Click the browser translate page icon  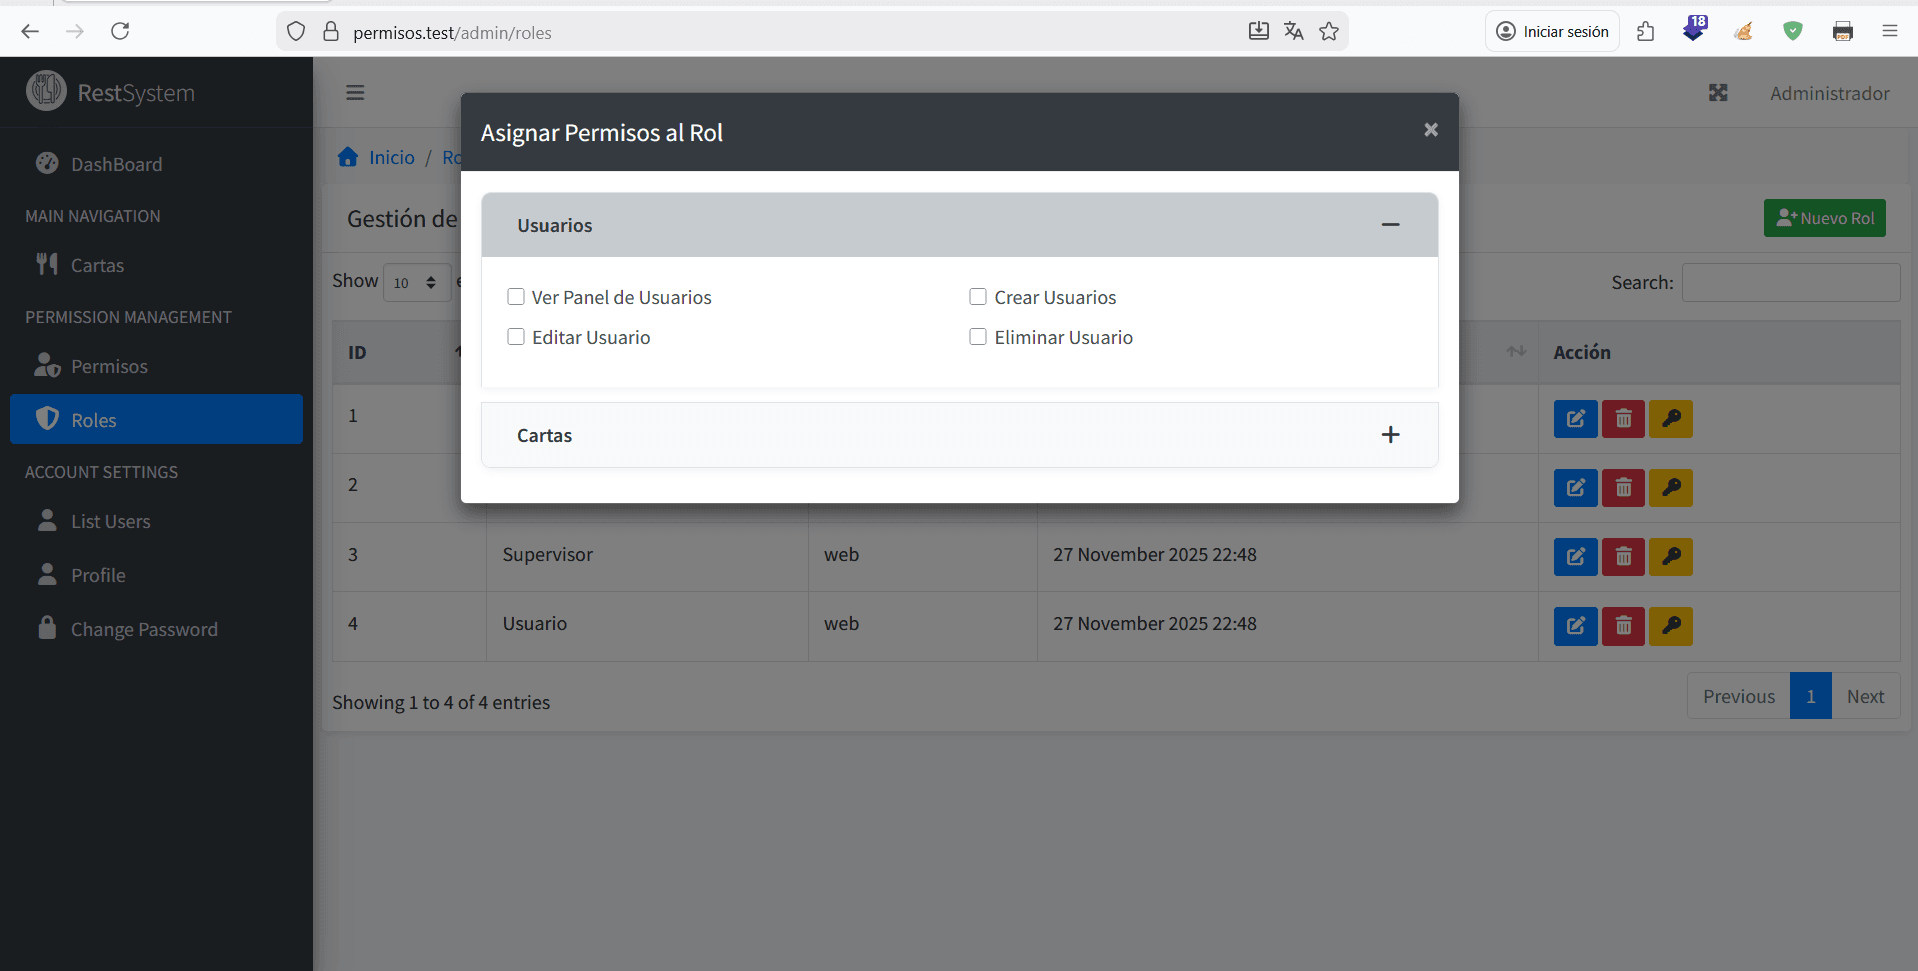coord(1293,31)
